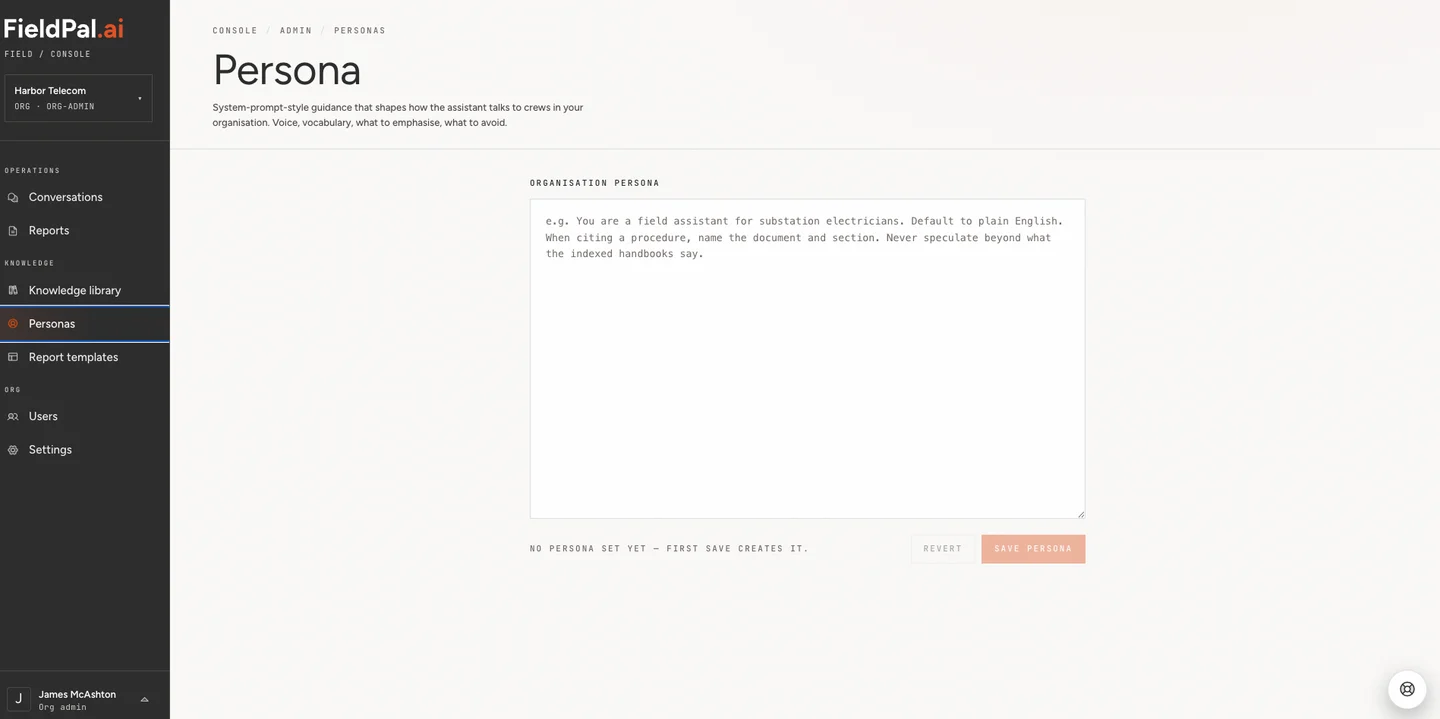Screen dimensions: 1440x719
Task: Click the J user avatar
Action: point(18,699)
